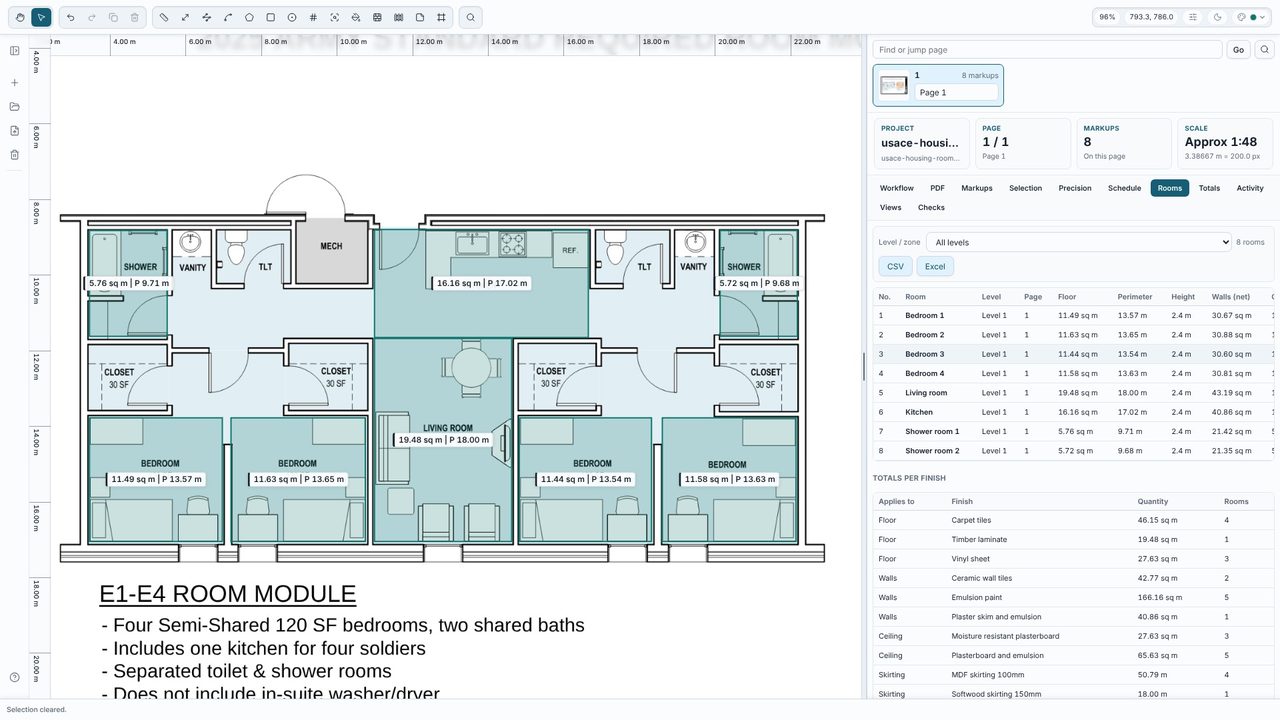This screenshot has height=720, width=1280.
Task: Click the undo arrow icon
Action: tap(70, 17)
